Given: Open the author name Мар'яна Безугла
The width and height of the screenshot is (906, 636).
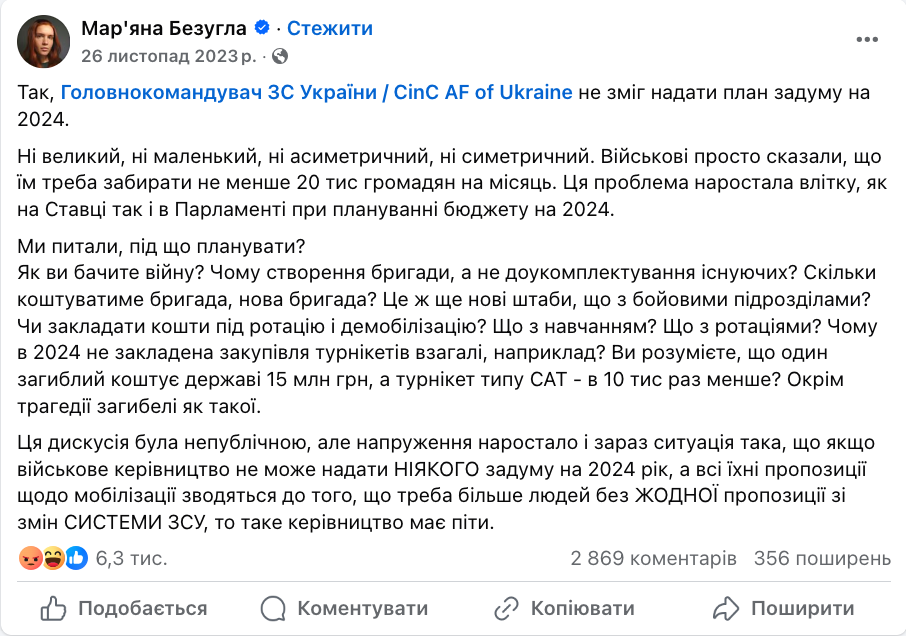Looking at the screenshot, I should click(x=164, y=29).
